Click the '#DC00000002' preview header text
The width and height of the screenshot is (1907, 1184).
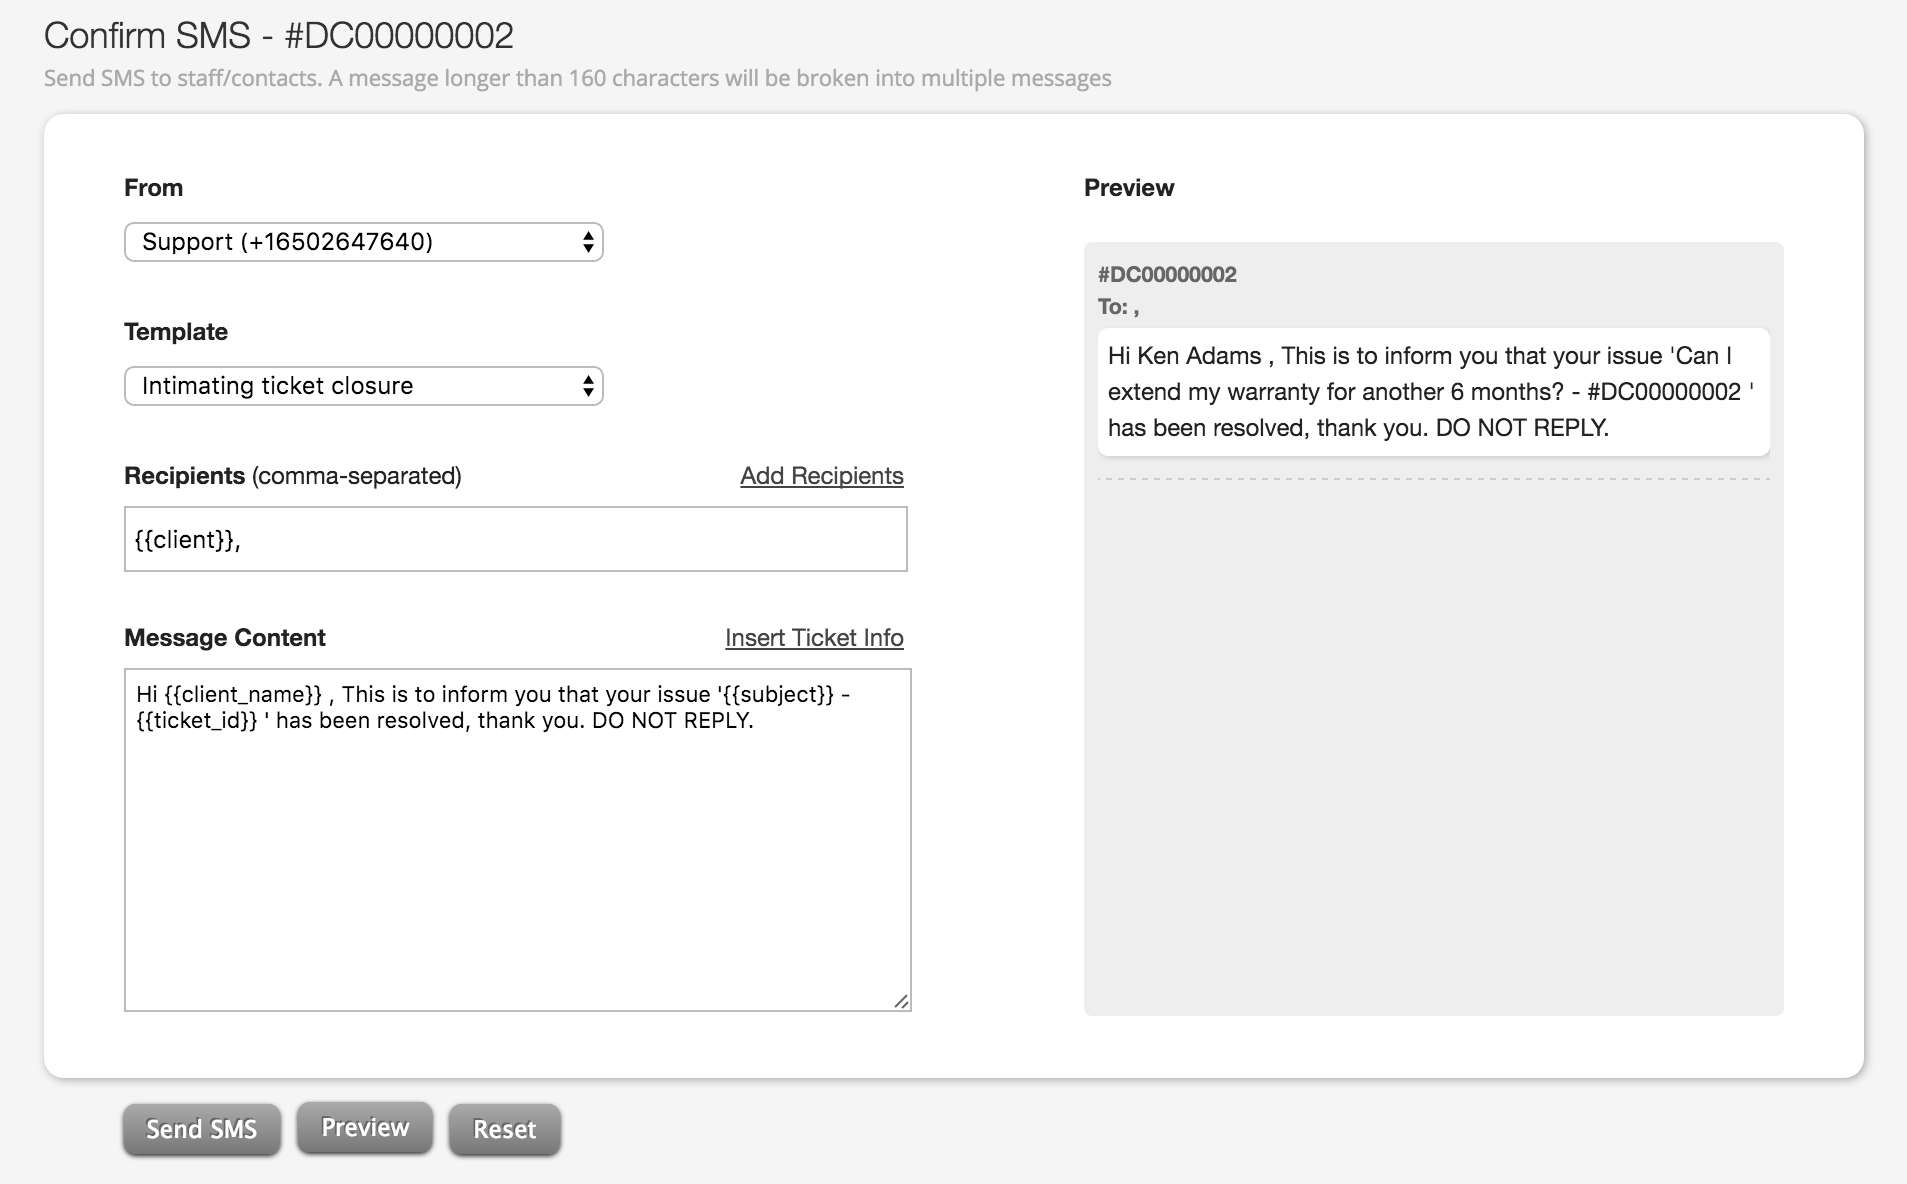coord(1167,275)
